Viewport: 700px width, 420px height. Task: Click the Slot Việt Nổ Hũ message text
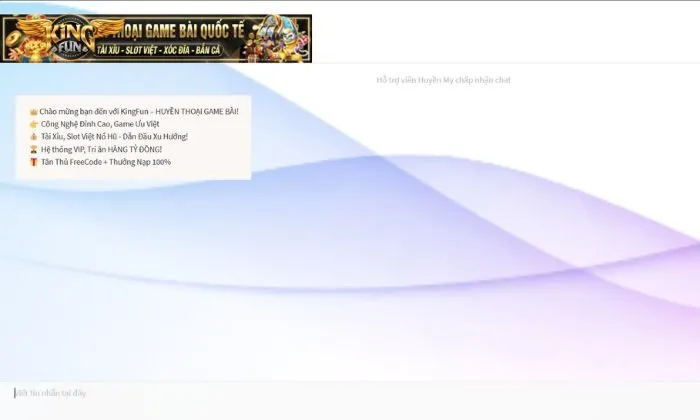114,136
